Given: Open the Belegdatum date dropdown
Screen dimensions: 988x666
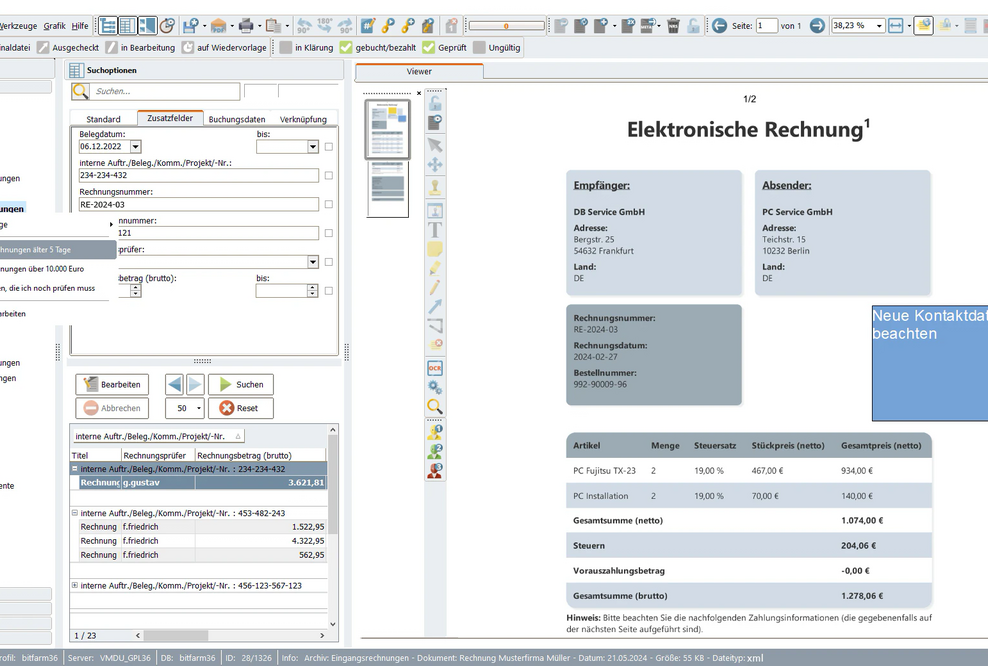Looking at the screenshot, I should tap(136, 147).
